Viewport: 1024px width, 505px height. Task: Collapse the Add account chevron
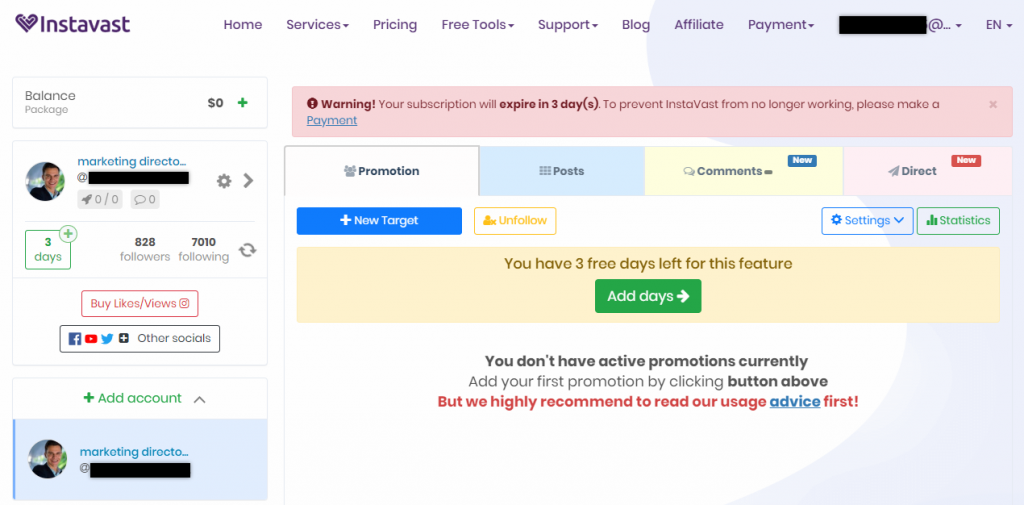click(200, 399)
